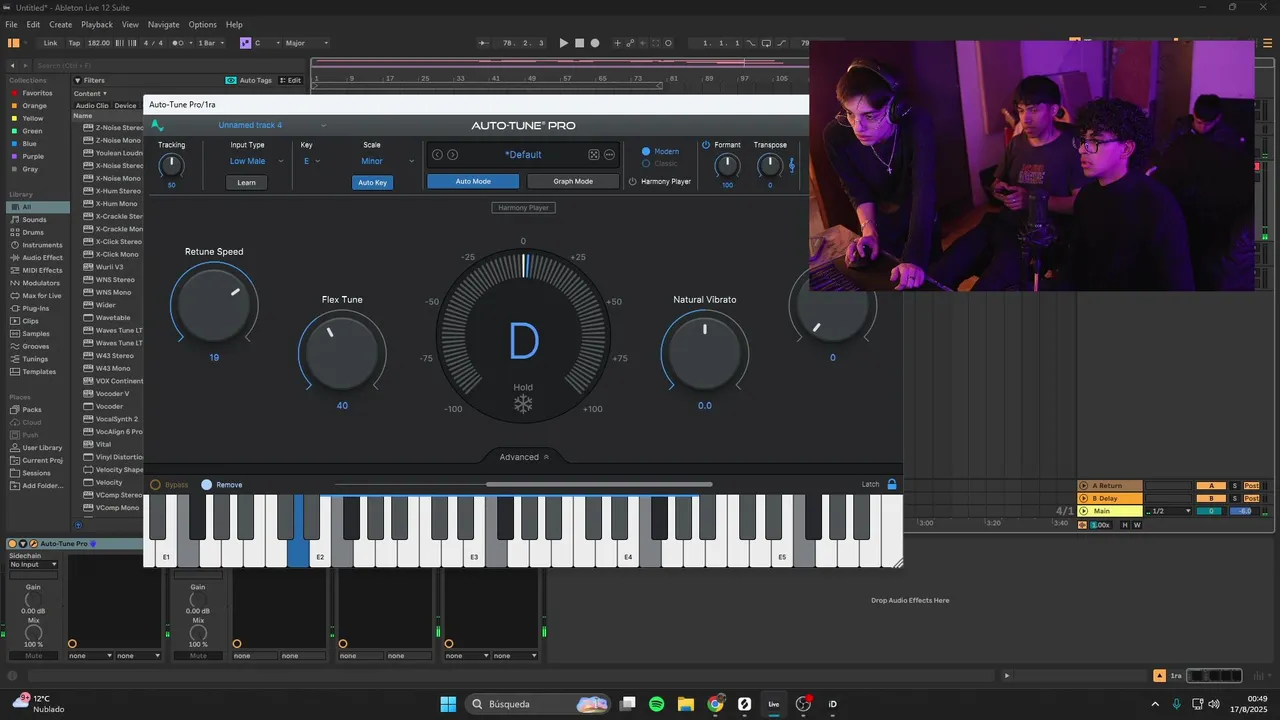
Task: Open the Create menu
Action: (x=60, y=24)
